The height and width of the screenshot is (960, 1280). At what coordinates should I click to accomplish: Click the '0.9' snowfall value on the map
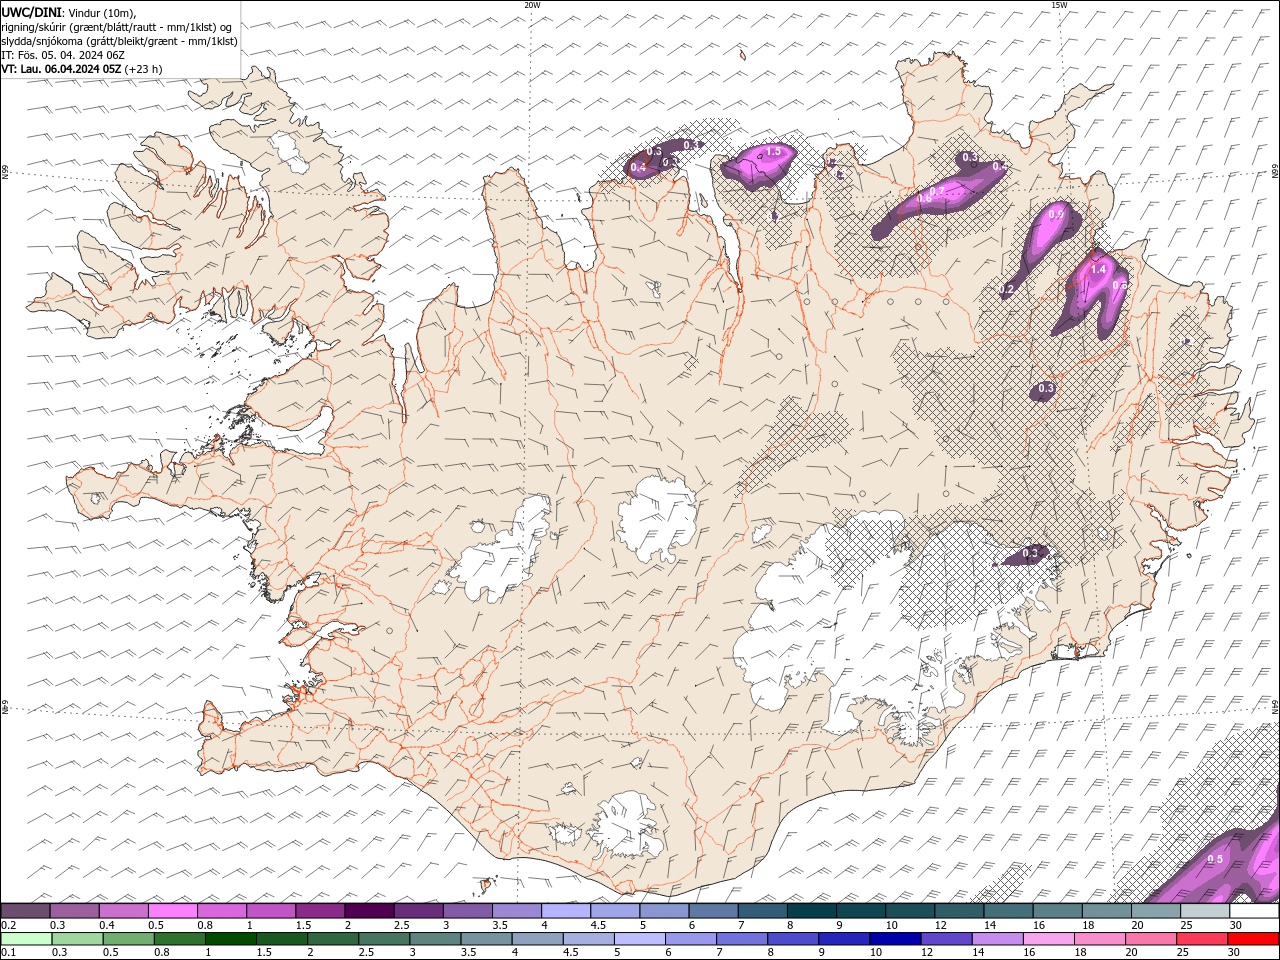click(x=1056, y=214)
